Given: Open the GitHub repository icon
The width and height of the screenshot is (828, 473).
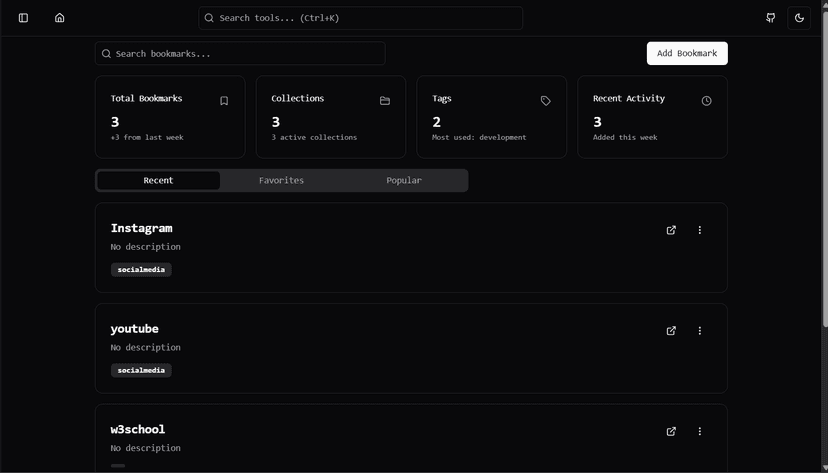Looking at the screenshot, I should [770, 18].
